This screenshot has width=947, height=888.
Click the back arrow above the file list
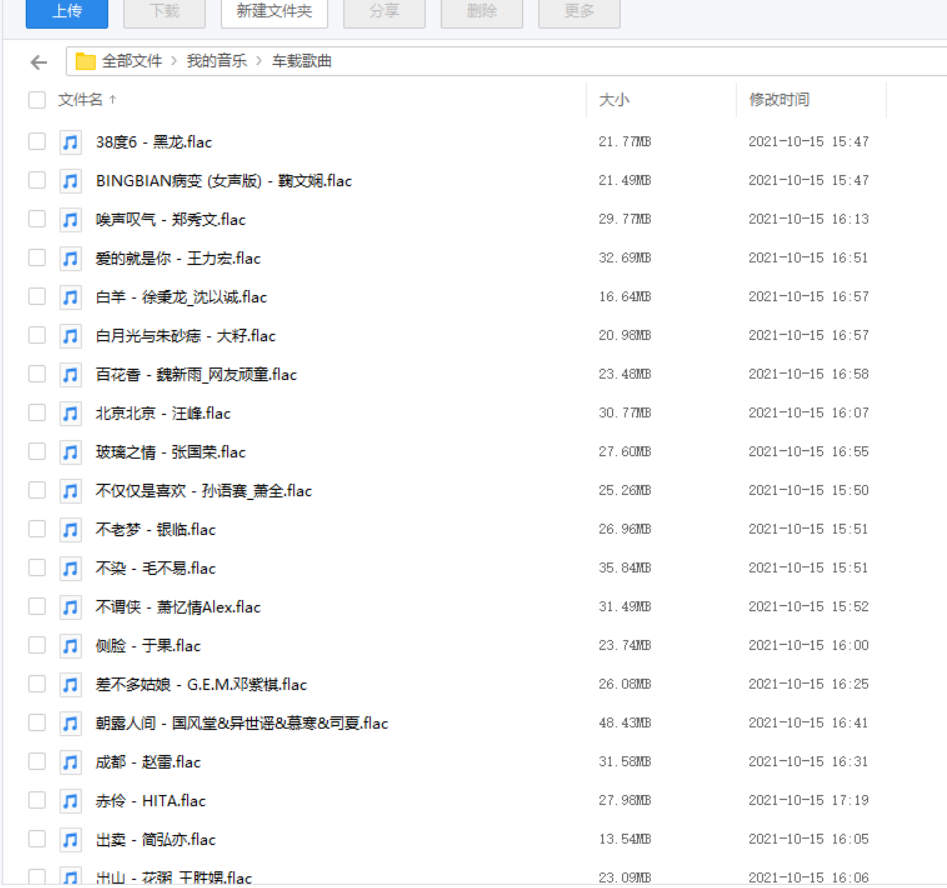(37, 61)
